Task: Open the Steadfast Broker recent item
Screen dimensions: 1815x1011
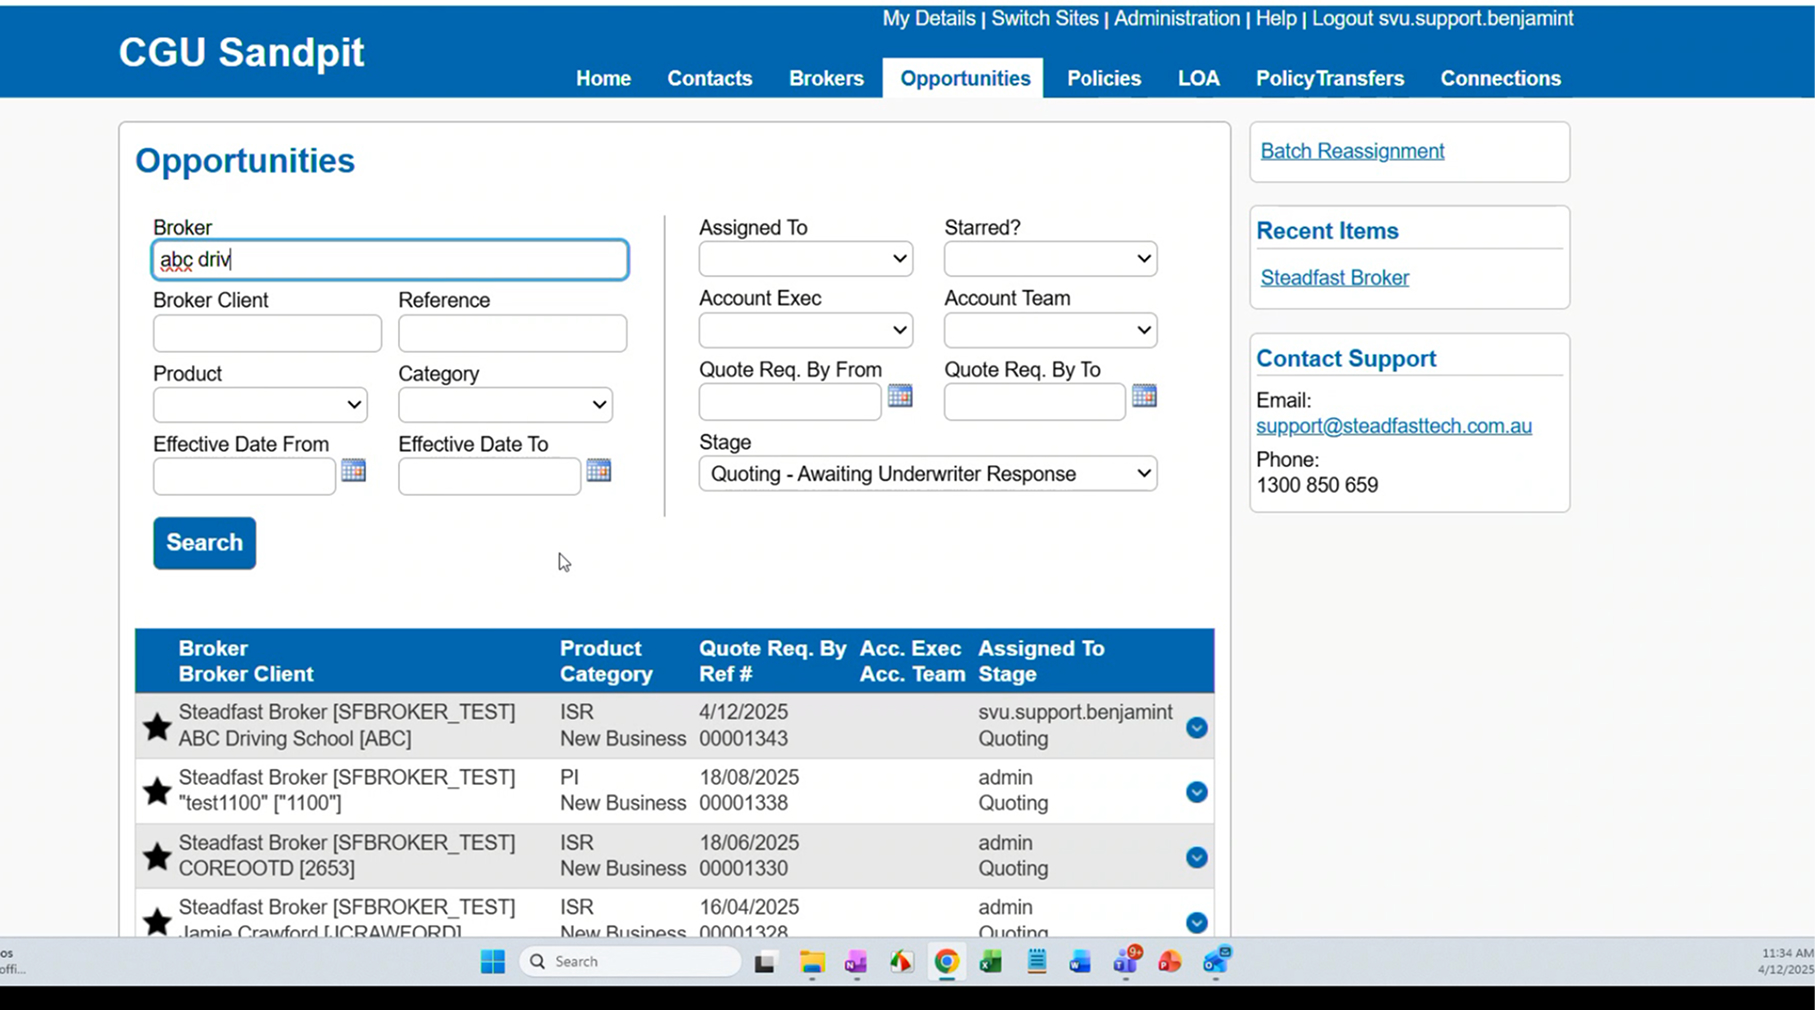Action: coord(1334,278)
